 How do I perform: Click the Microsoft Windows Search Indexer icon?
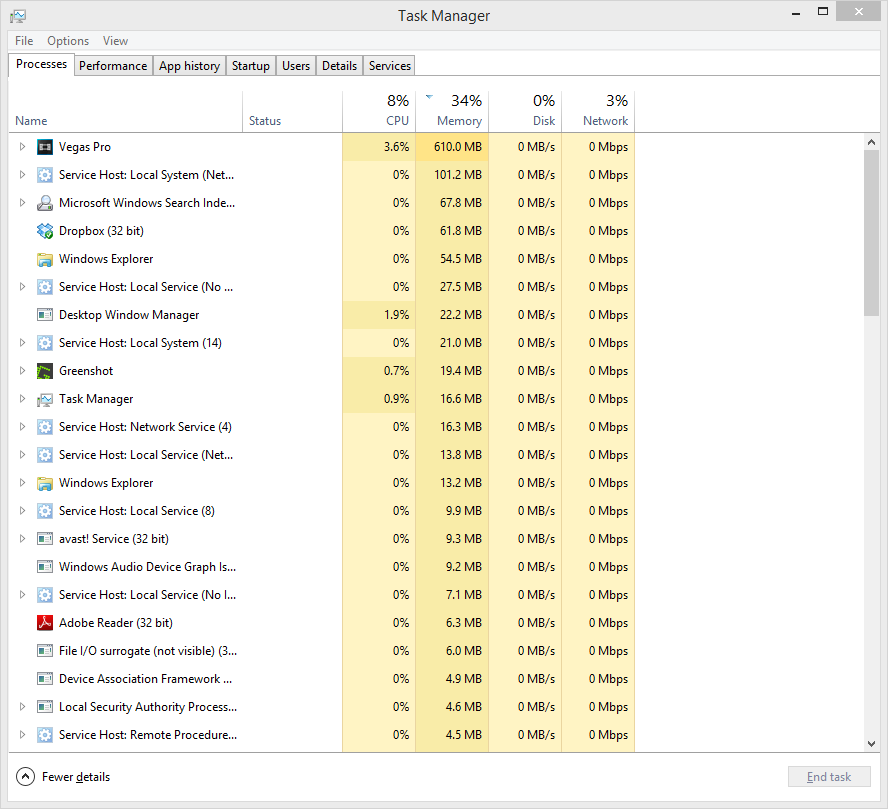(x=45, y=203)
